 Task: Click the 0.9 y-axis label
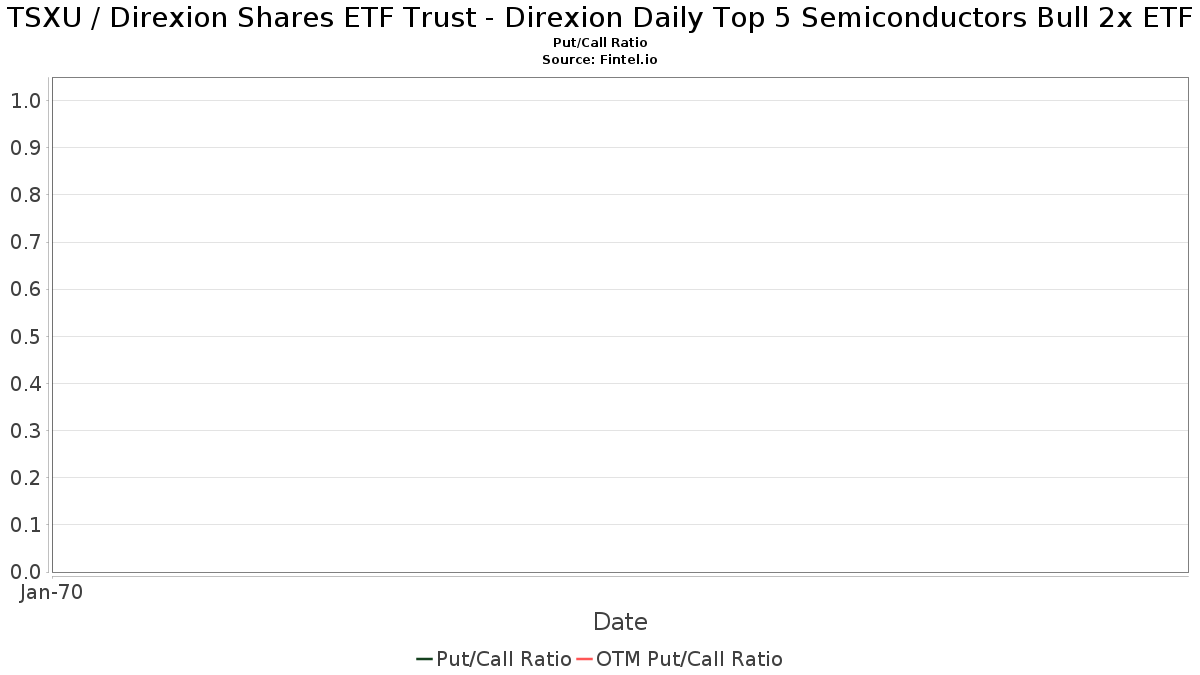click(x=25, y=148)
